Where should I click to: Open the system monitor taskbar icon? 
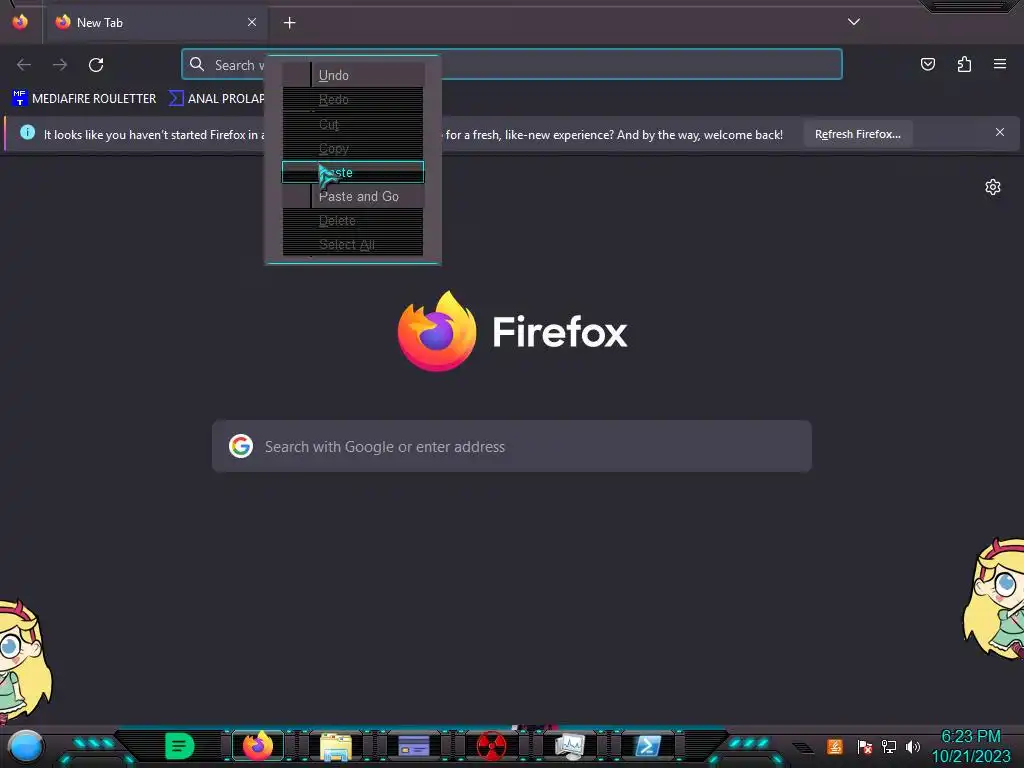(x=569, y=746)
